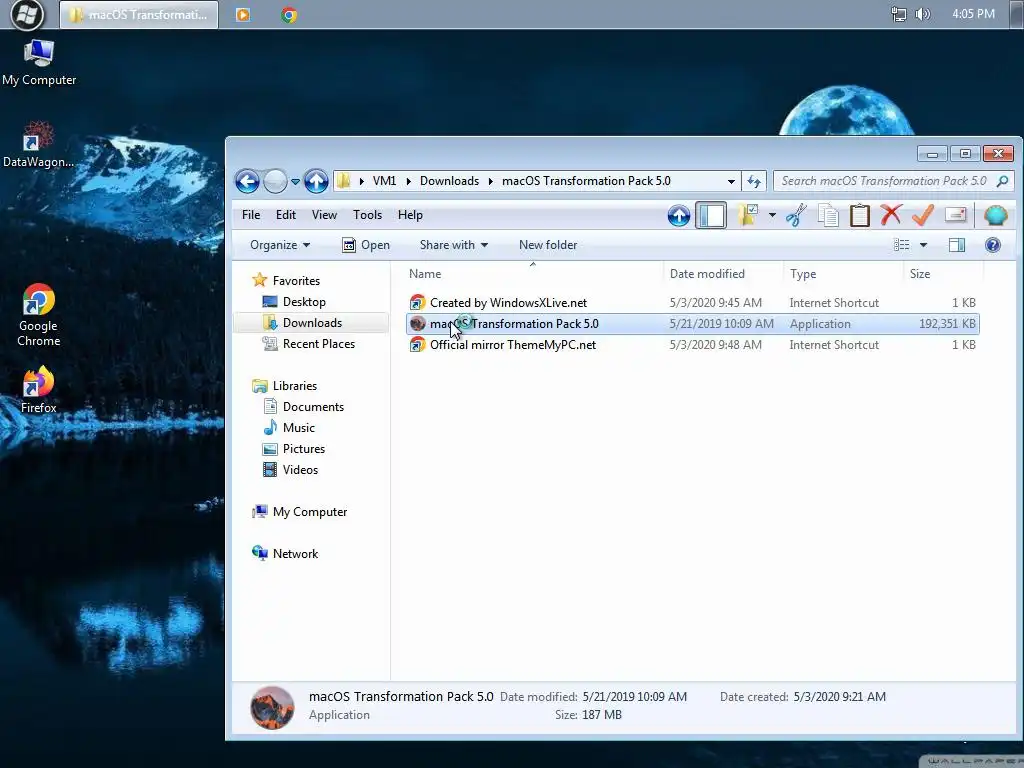Open the Music library
The width and height of the screenshot is (1024, 768).
[x=289, y=428]
